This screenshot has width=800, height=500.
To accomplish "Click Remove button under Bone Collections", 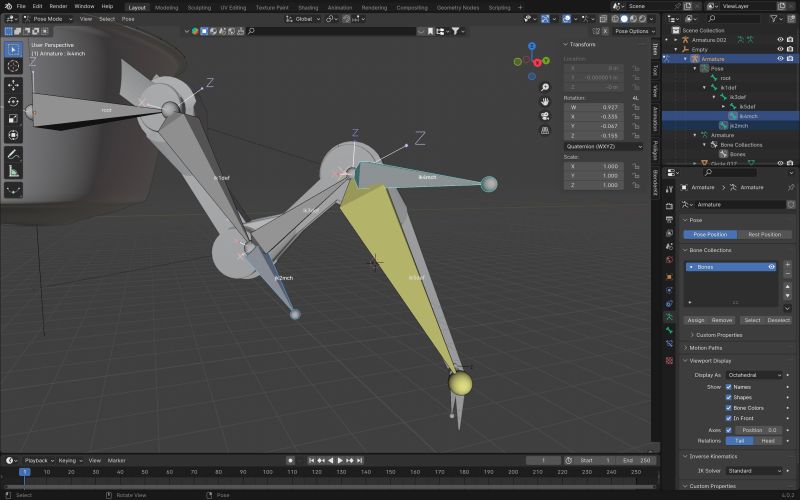I will tap(721, 320).
